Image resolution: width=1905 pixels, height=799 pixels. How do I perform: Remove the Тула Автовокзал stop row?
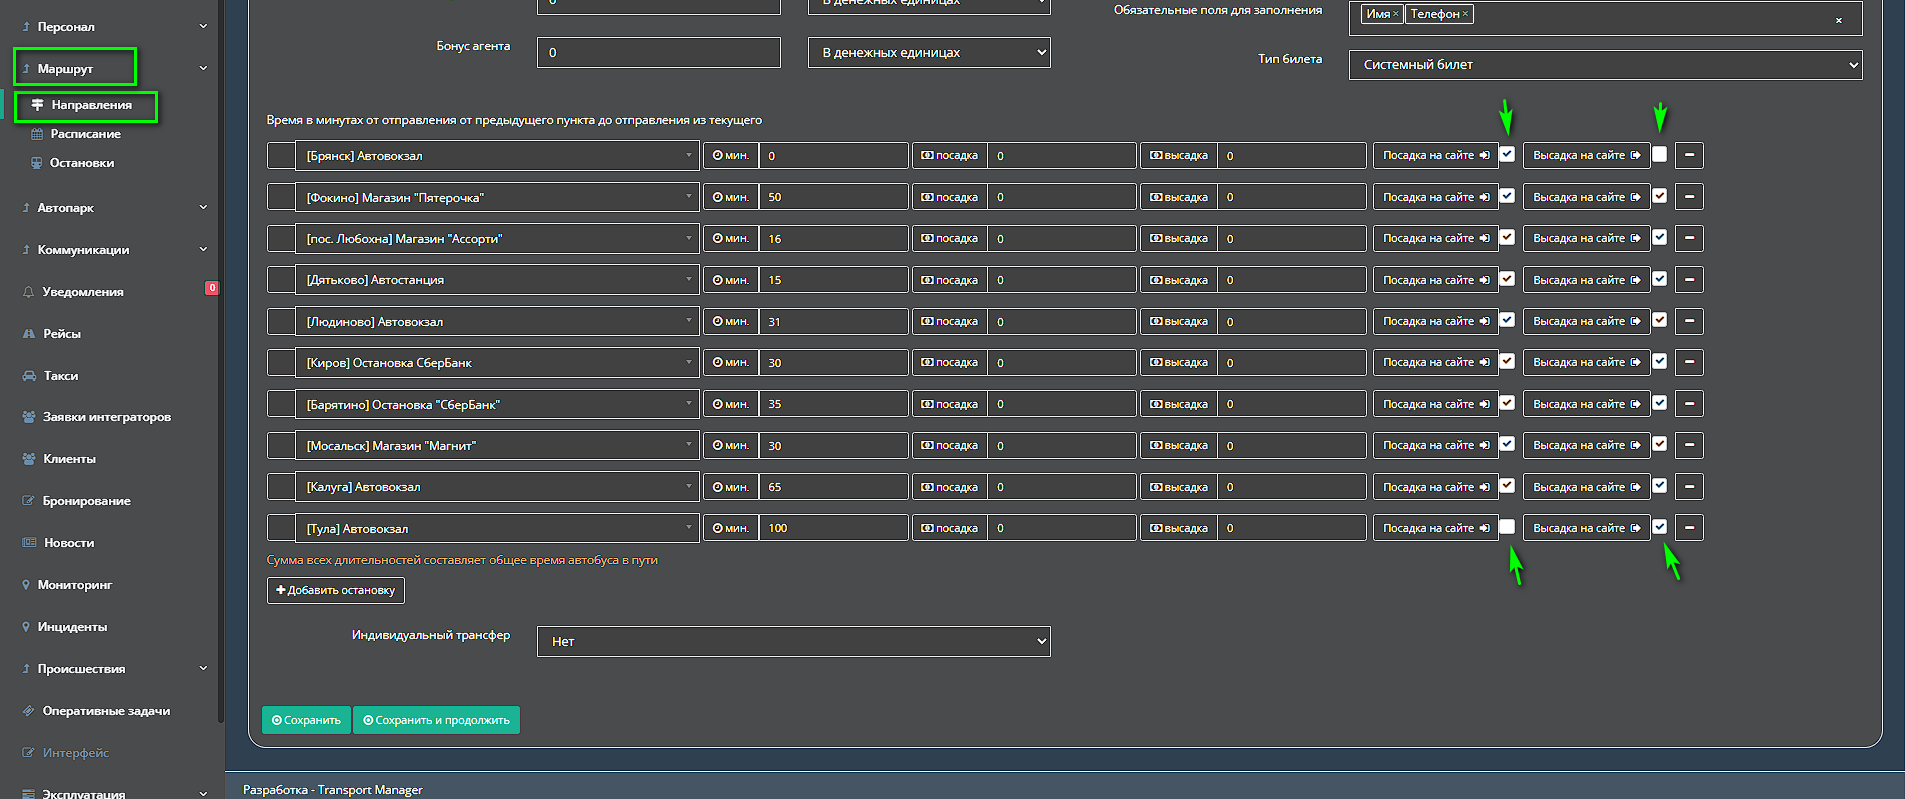tap(1689, 528)
